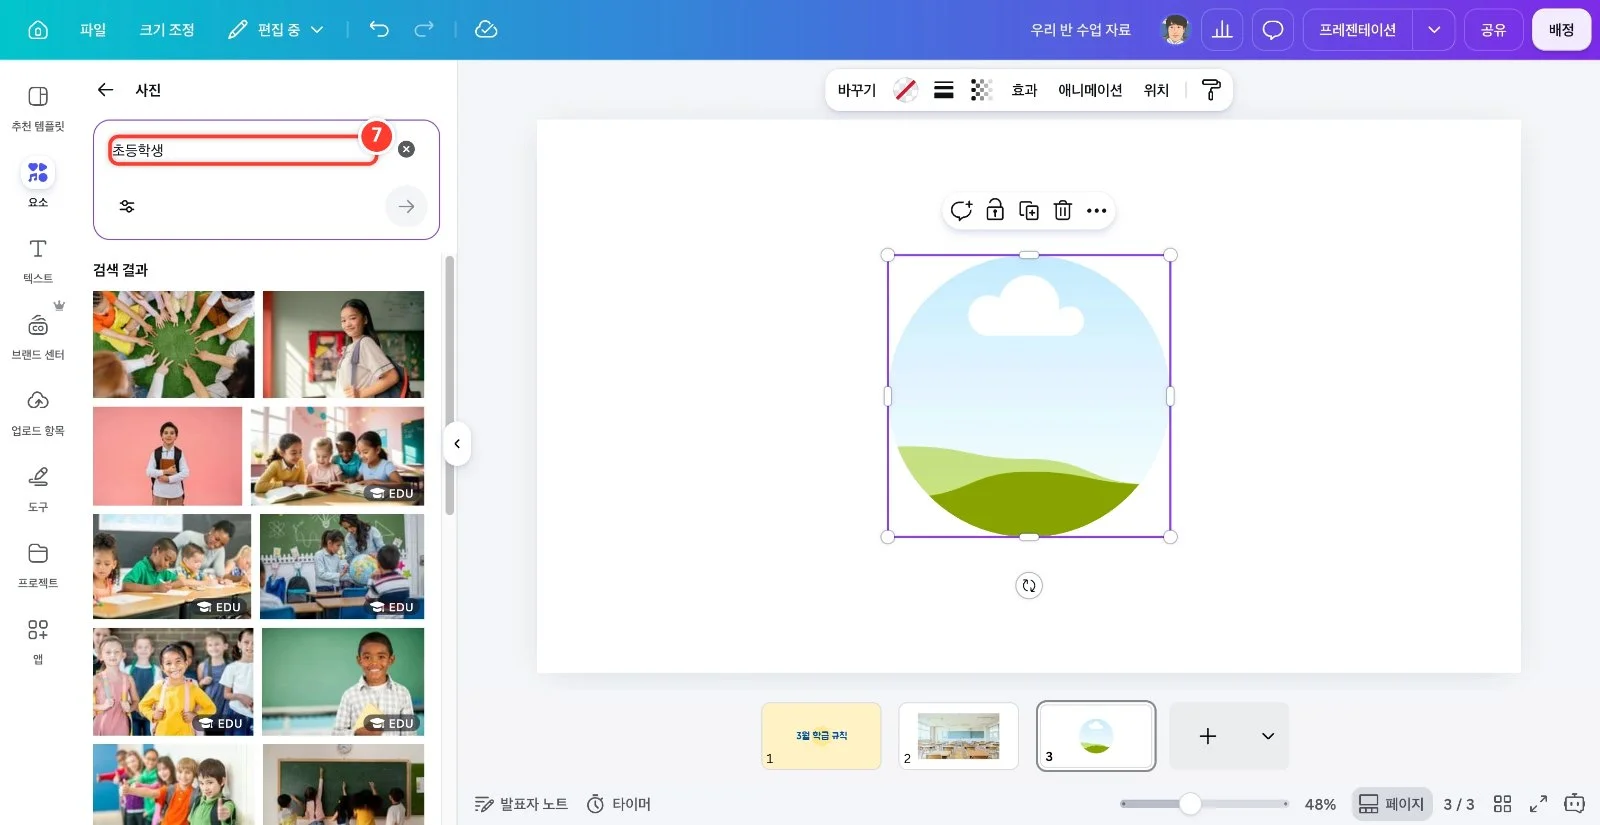This screenshot has height=825, width=1600.
Task: Toggle the 페이지 view button
Action: pos(1391,804)
